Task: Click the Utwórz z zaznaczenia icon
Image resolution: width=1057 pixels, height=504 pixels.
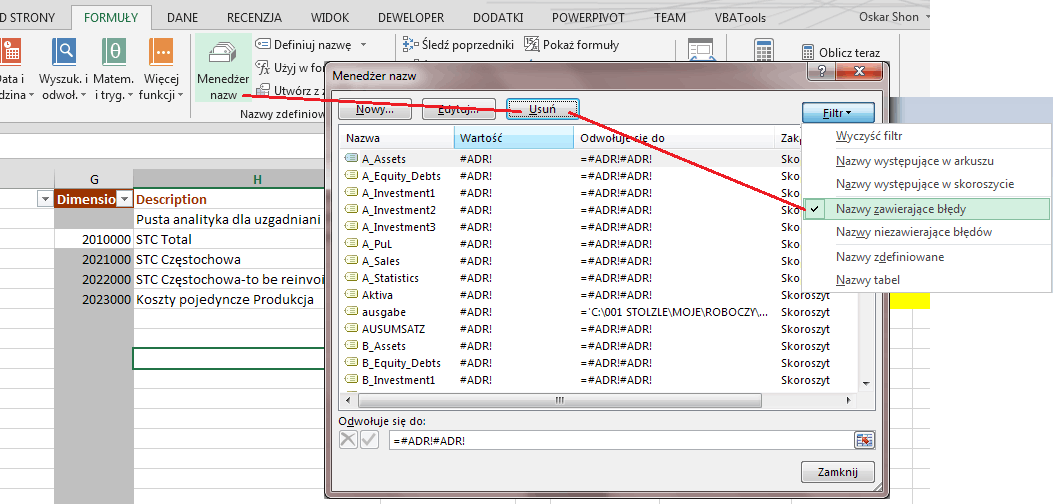Action: pyautogui.click(x=262, y=90)
